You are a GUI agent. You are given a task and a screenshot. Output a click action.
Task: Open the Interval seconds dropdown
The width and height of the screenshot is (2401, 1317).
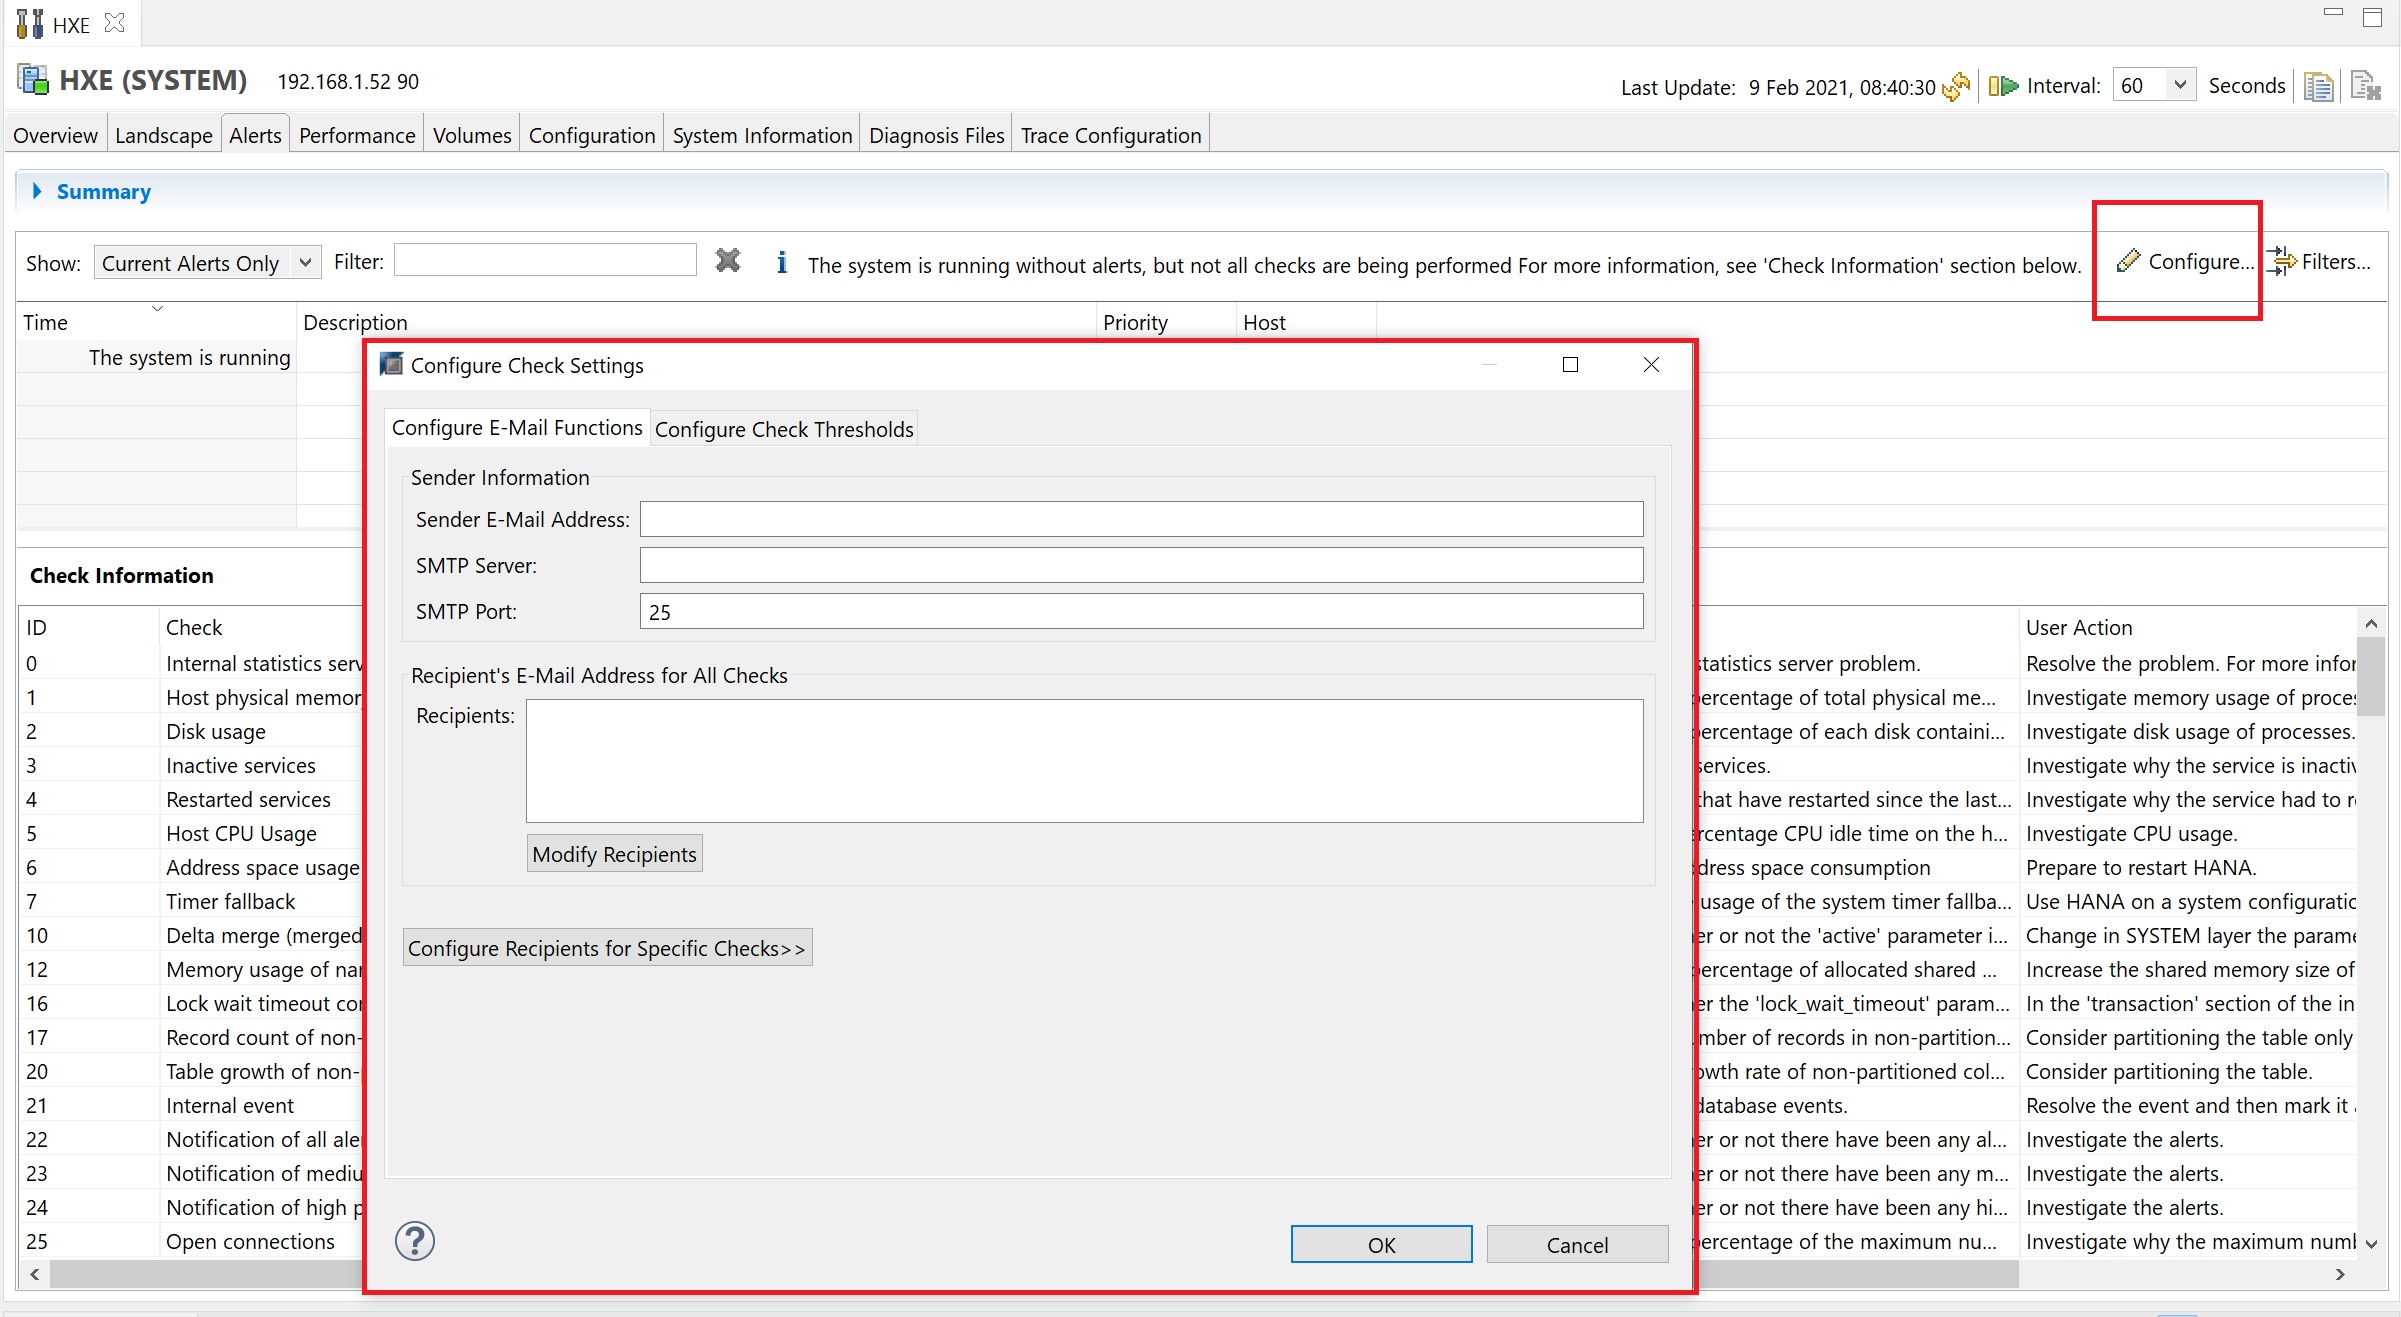[x=2179, y=85]
